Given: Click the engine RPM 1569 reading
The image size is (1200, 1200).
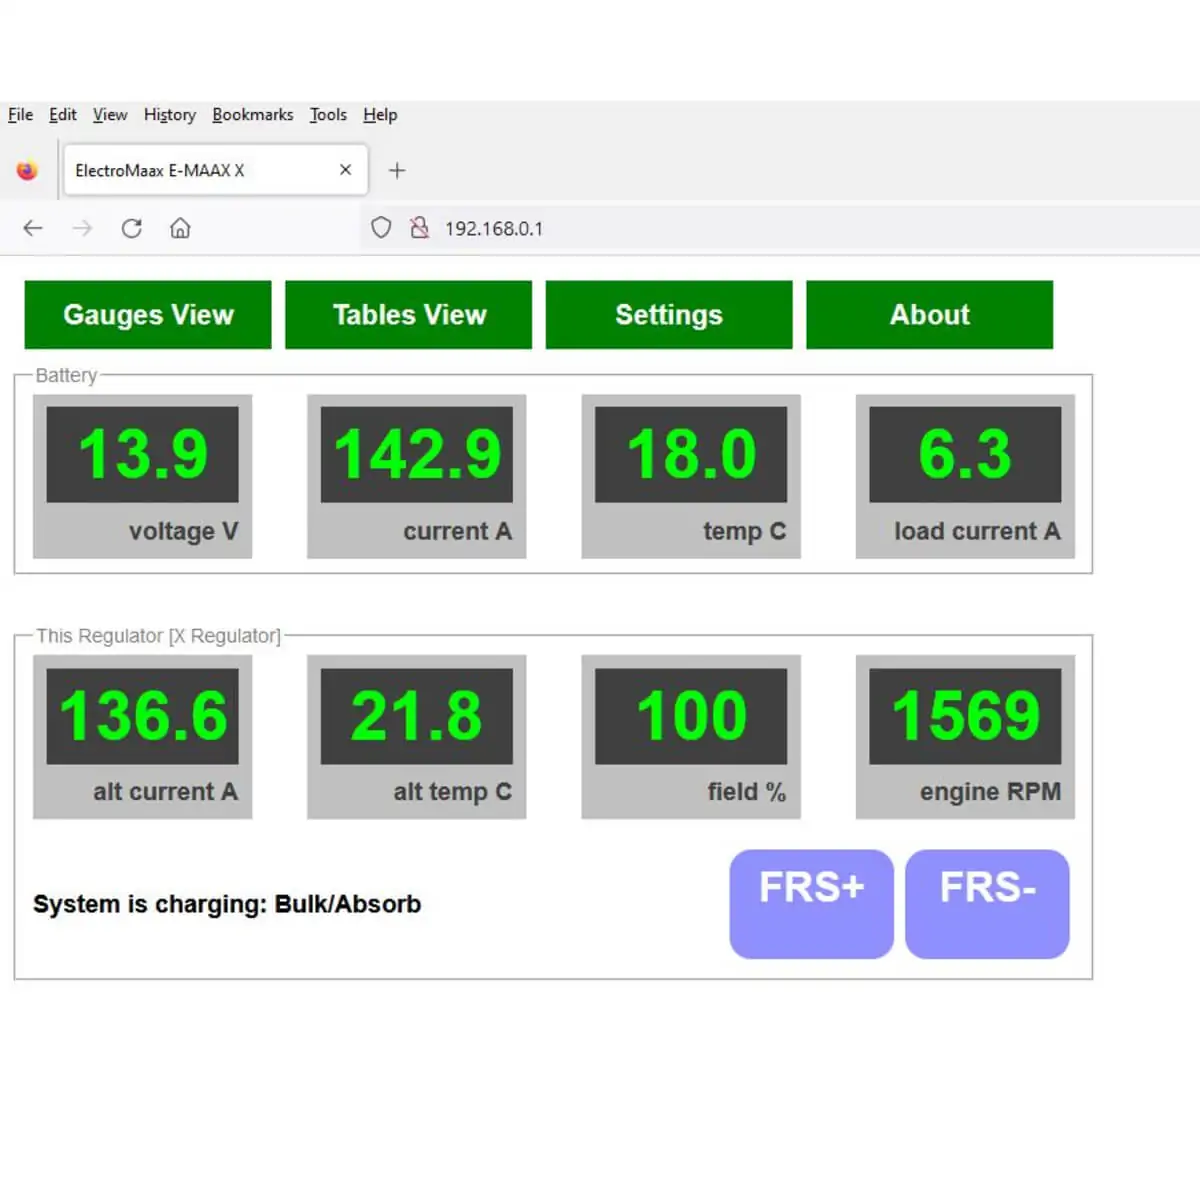Looking at the screenshot, I should pyautogui.click(x=965, y=716).
